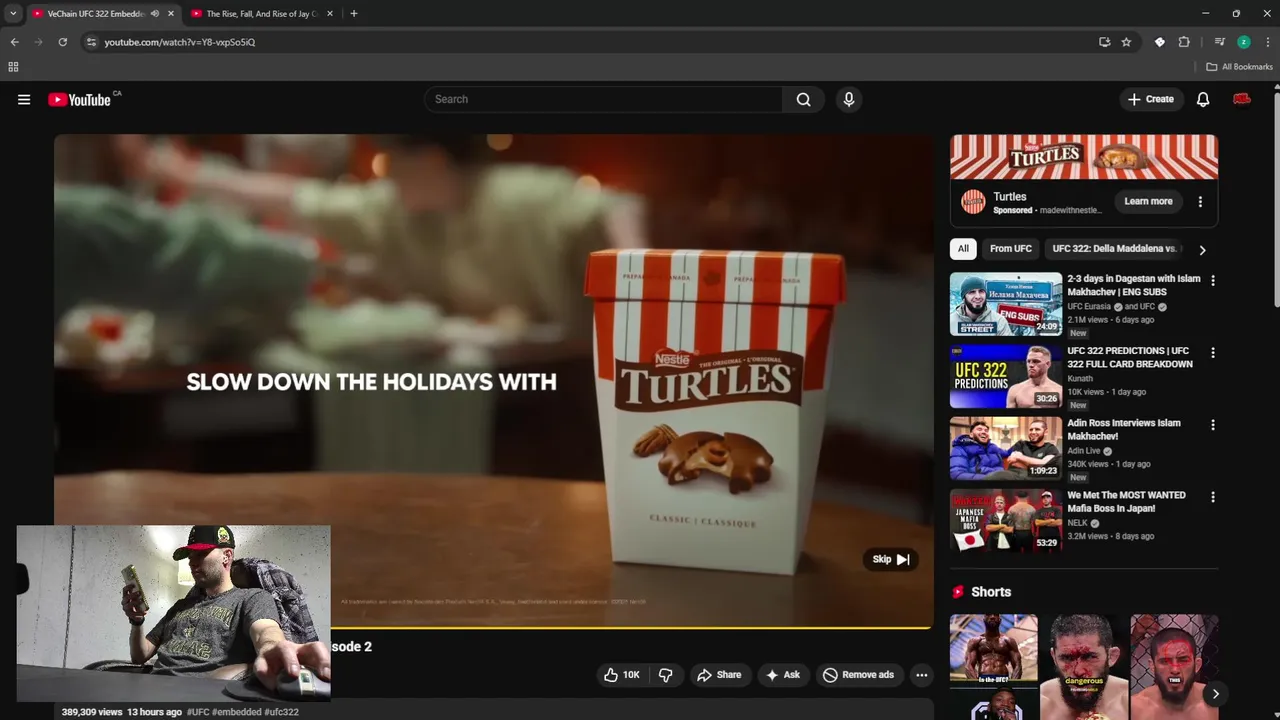
Task: View site information icon in the address bar
Action: (91, 42)
